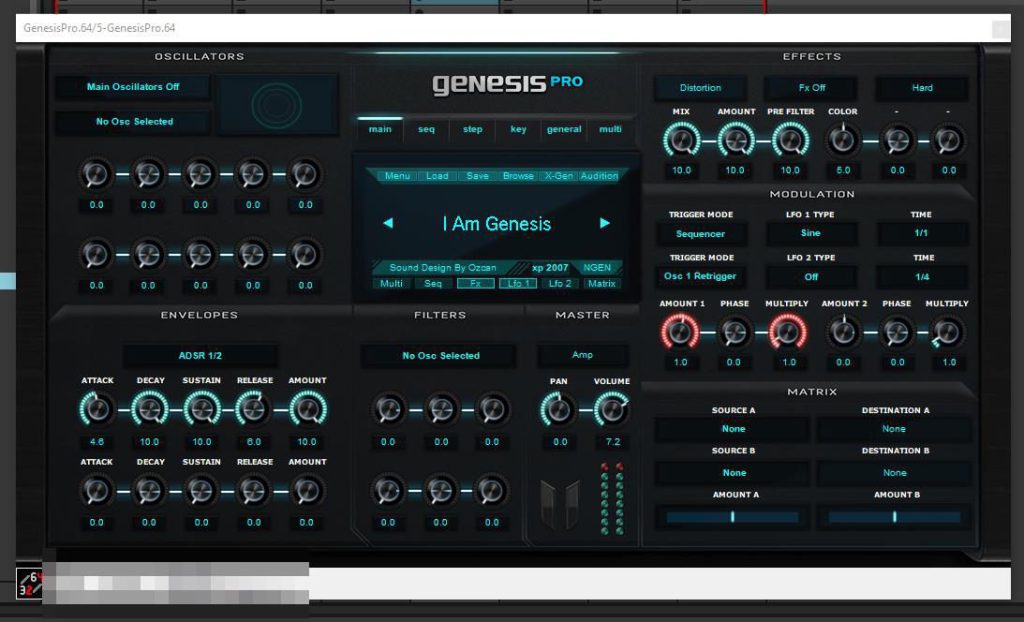Toggle the Fx indicator in preset display

[x=475, y=284]
